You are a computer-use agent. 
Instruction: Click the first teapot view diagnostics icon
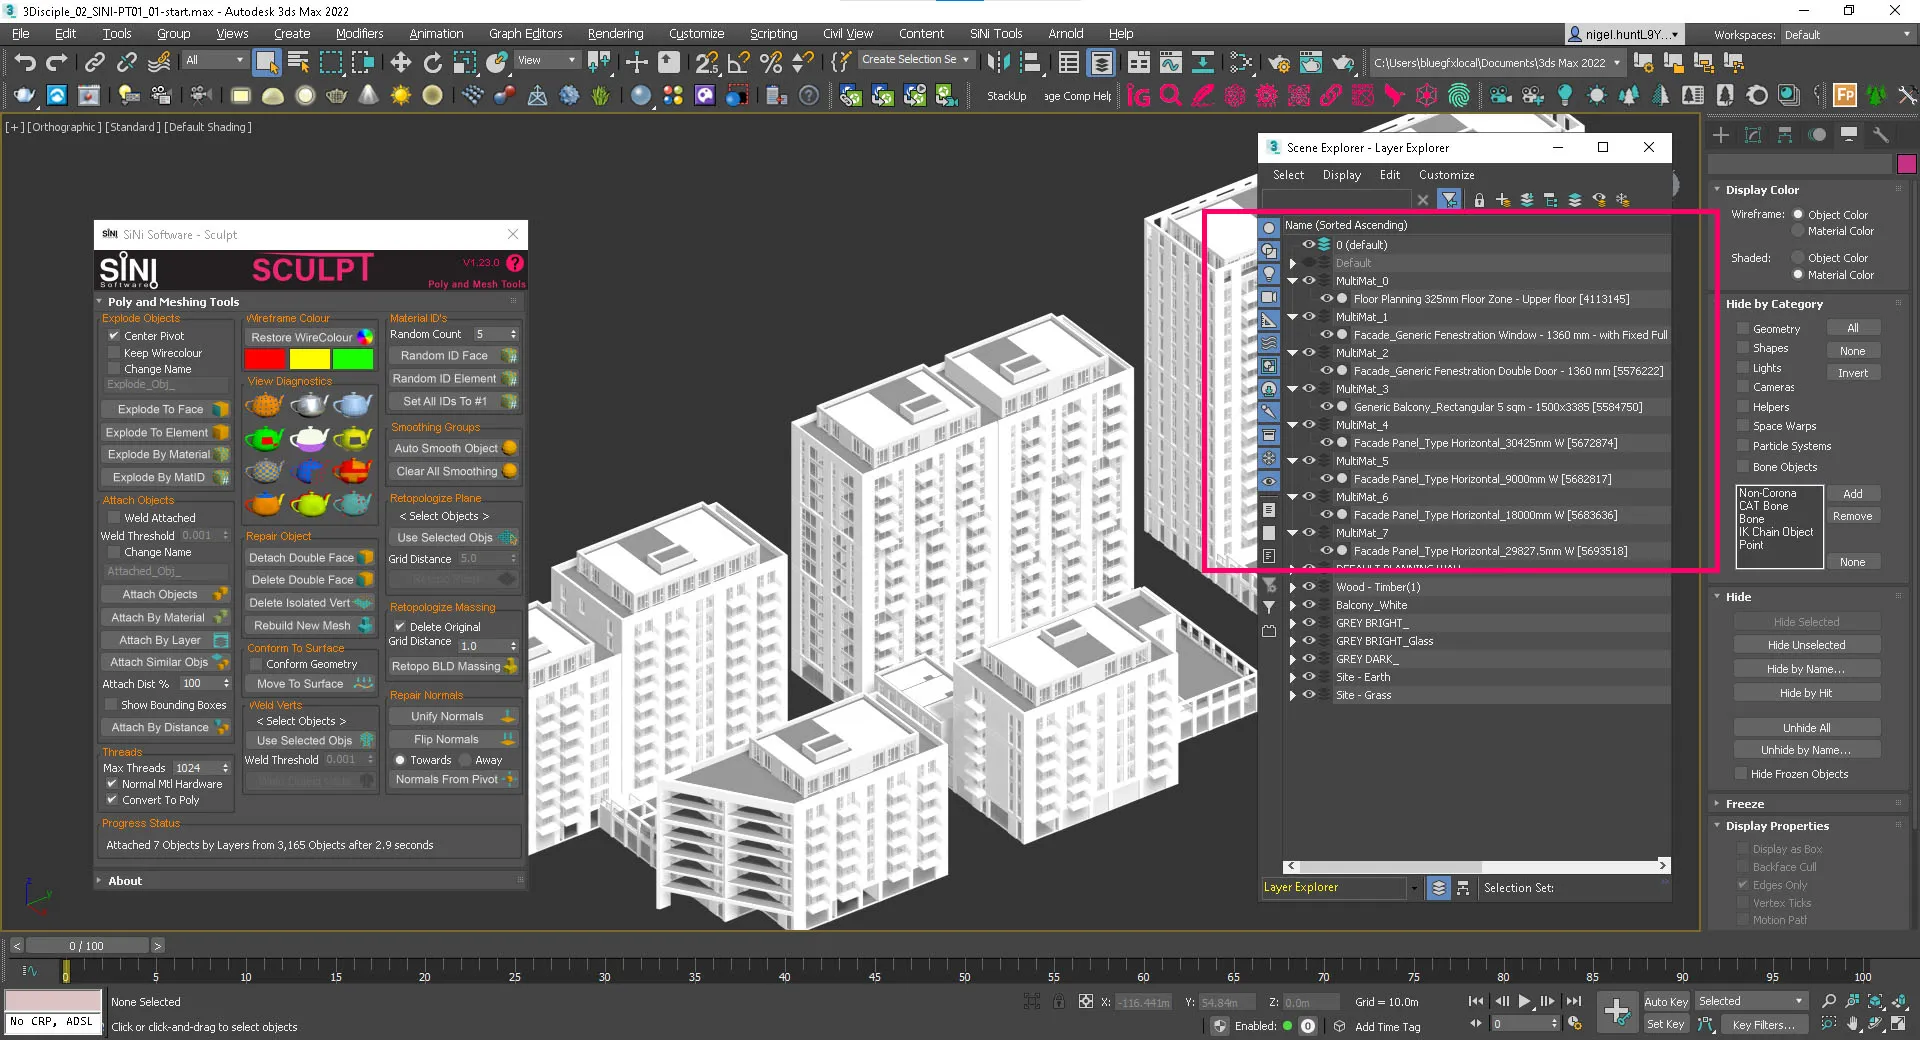tap(265, 405)
